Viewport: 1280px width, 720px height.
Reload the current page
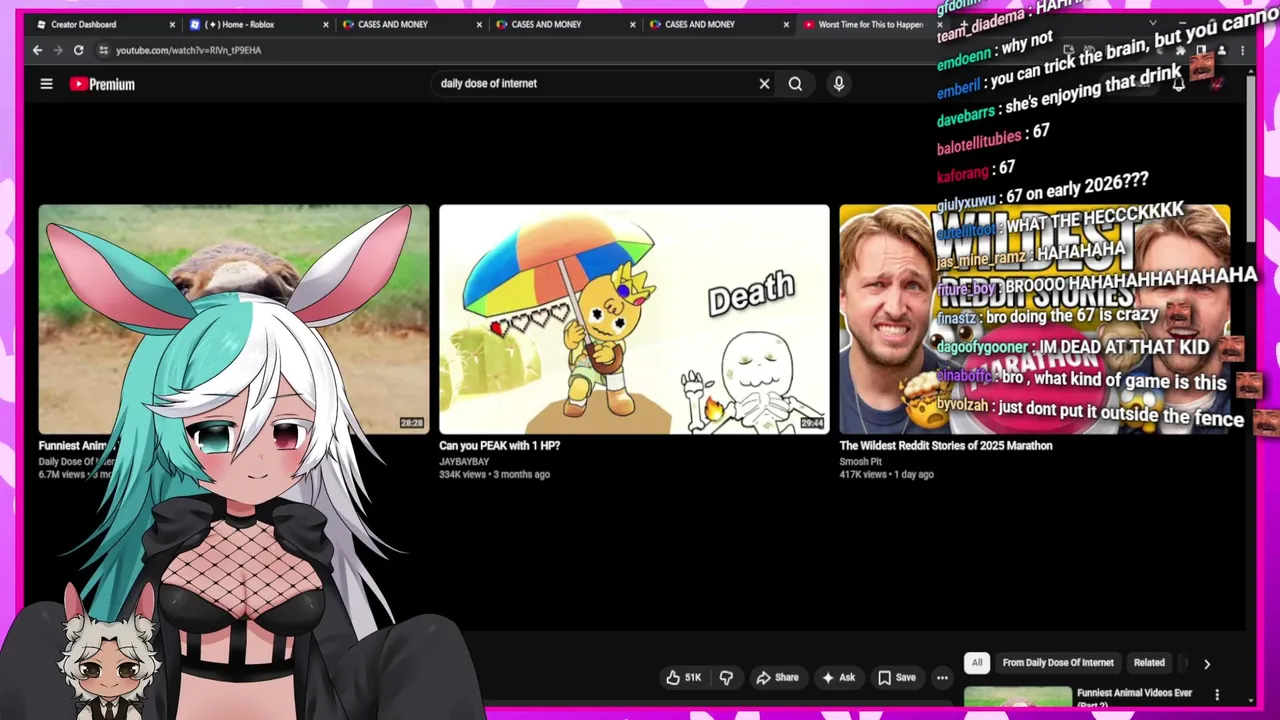click(78, 50)
